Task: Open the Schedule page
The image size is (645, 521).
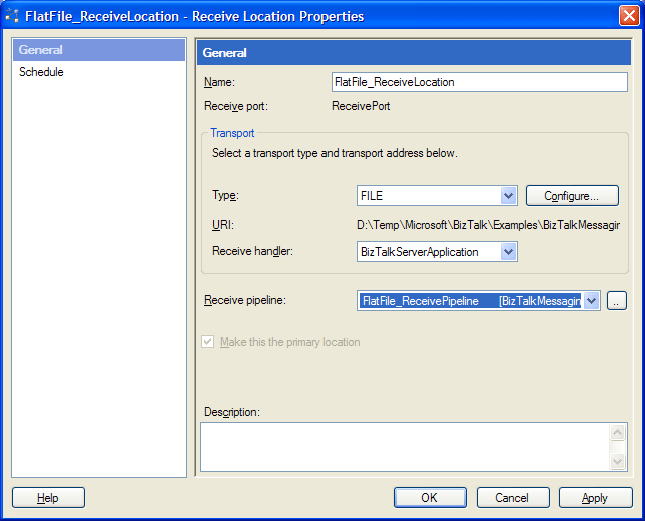Action: (x=41, y=72)
